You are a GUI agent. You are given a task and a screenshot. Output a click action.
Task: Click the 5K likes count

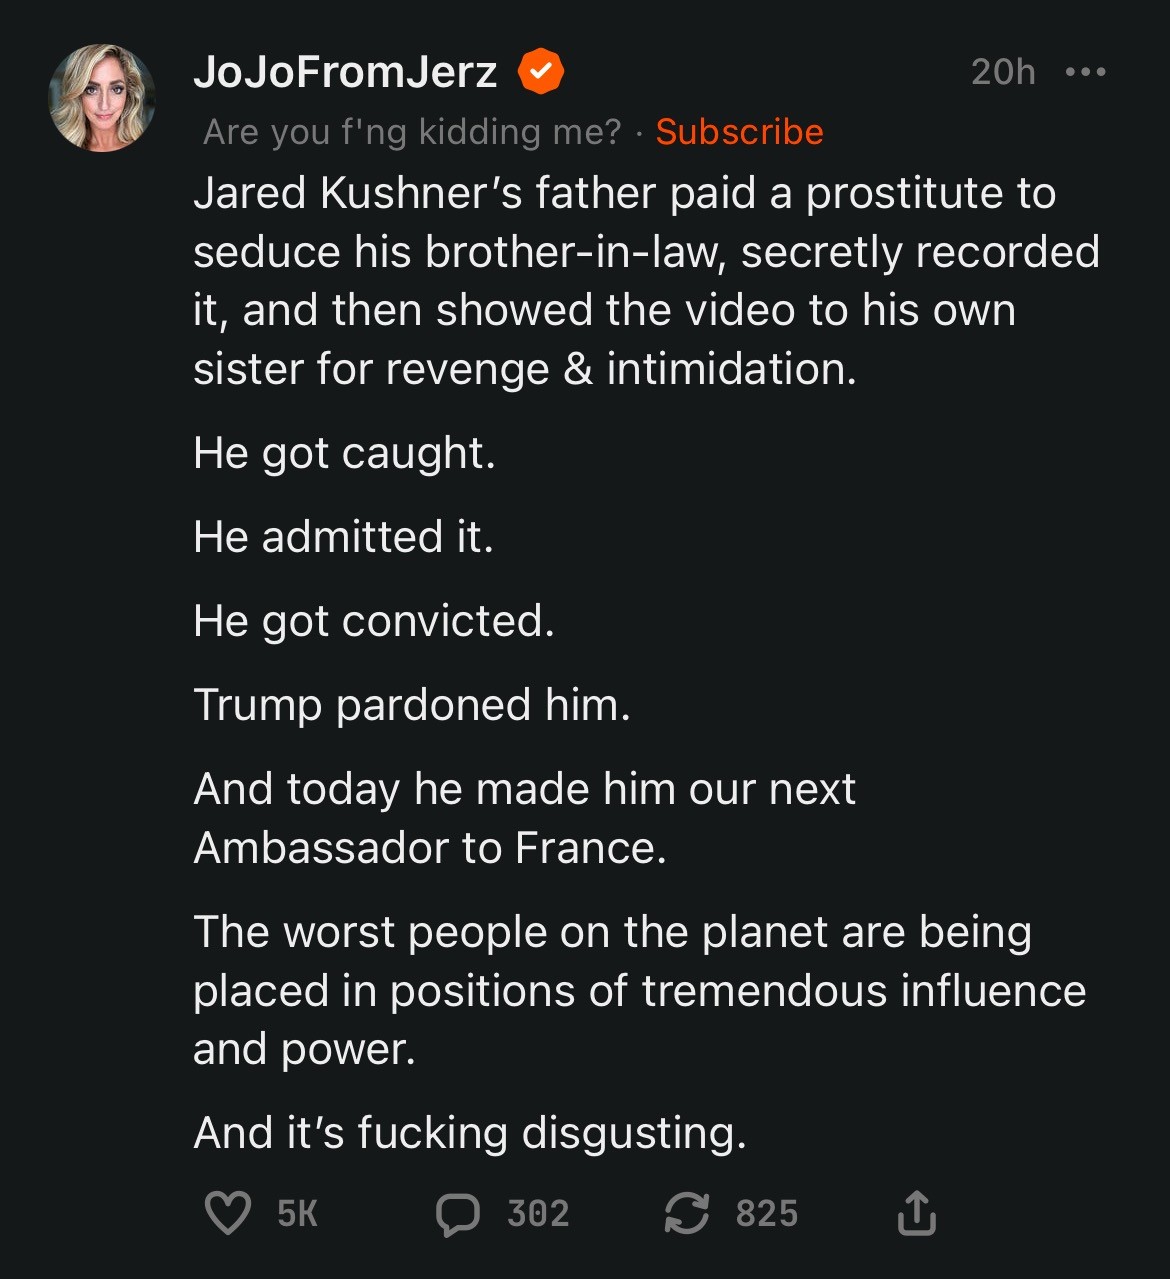pyautogui.click(x=297, y=1214)
